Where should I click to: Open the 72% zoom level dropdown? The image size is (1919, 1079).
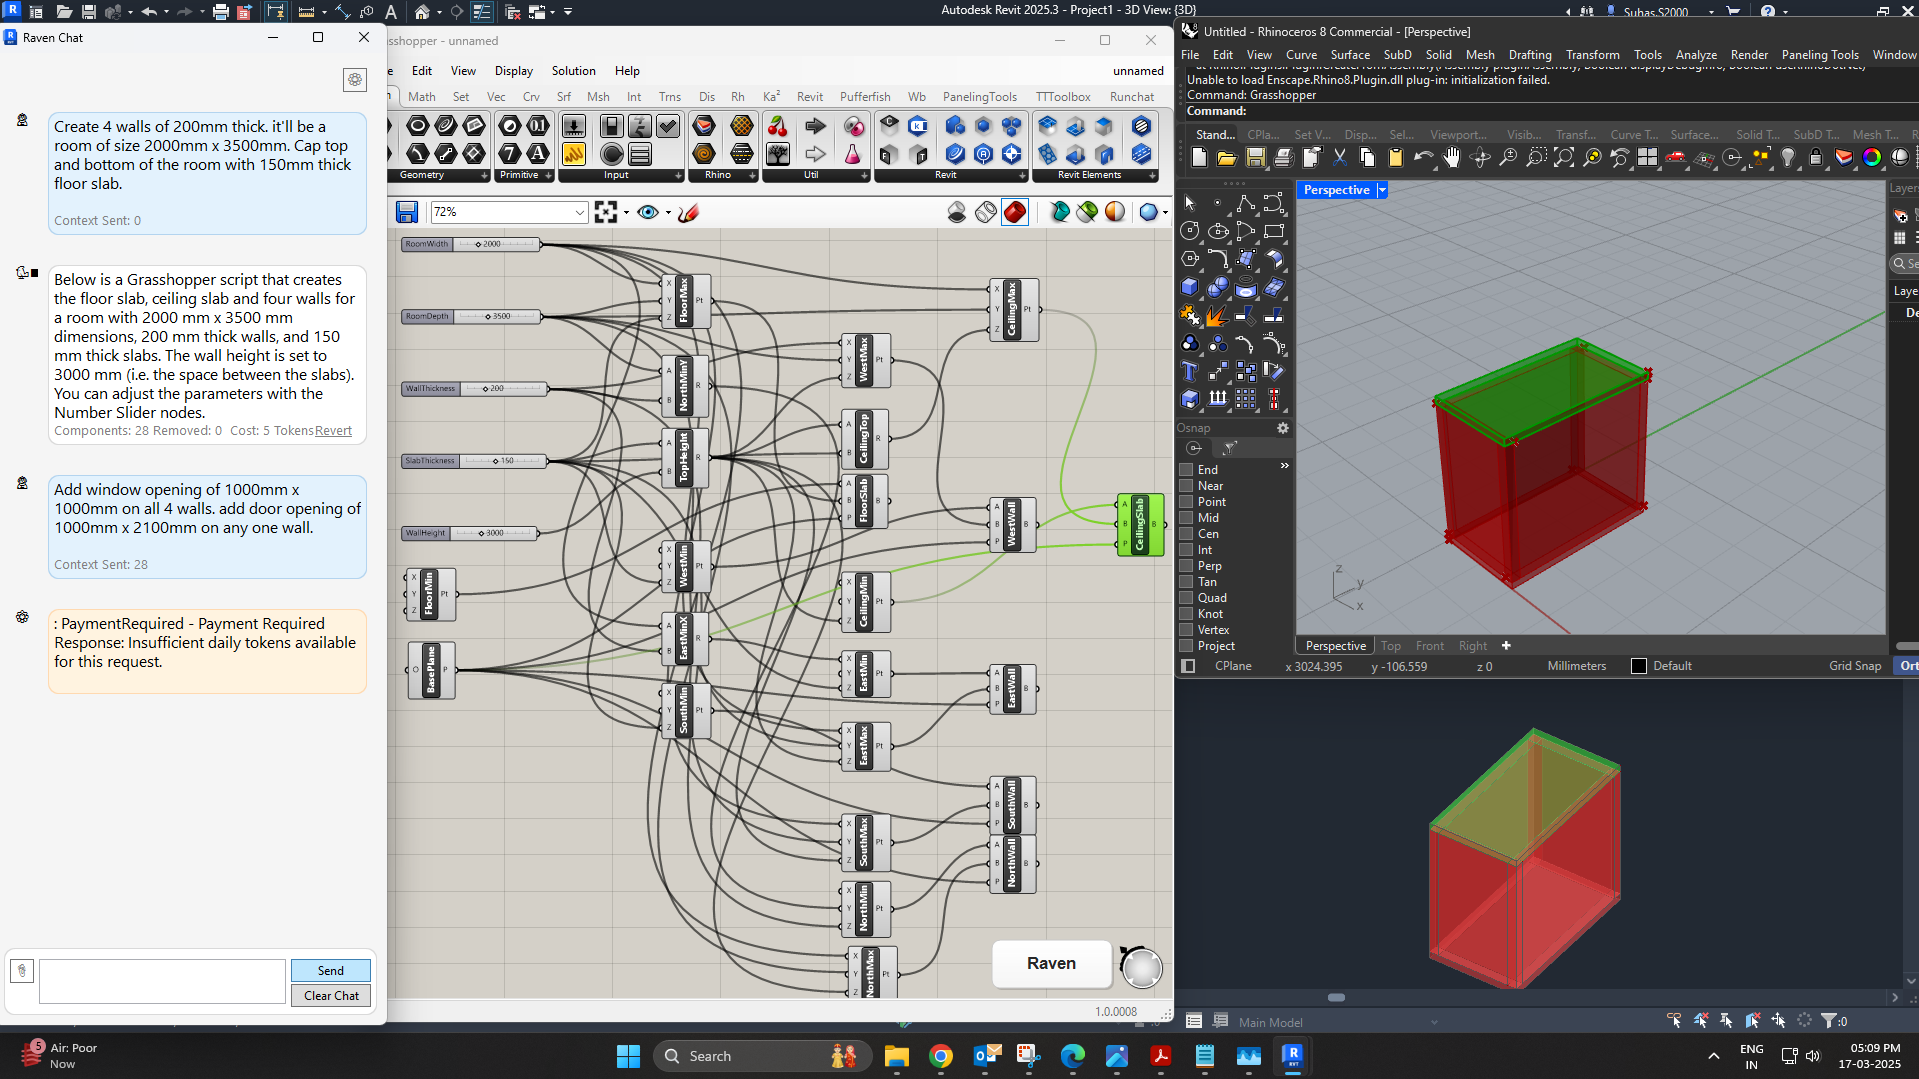point(579,212)
